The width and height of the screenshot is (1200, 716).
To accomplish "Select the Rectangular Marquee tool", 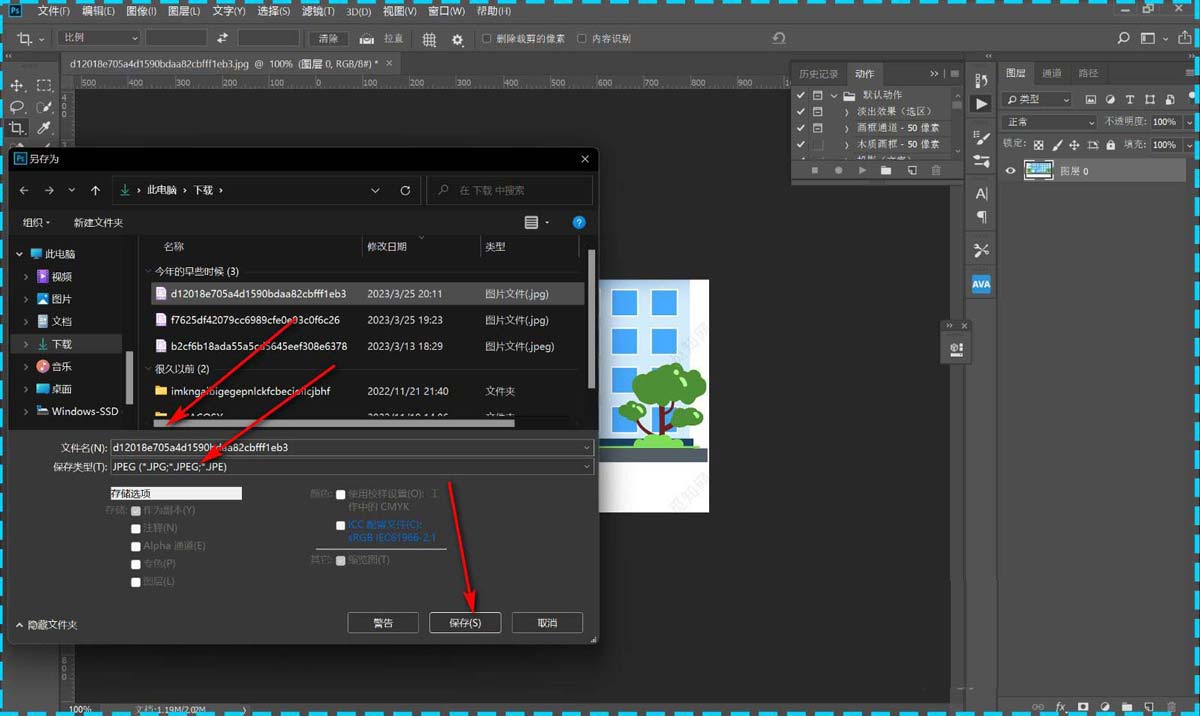I will [x=44, y=85].
